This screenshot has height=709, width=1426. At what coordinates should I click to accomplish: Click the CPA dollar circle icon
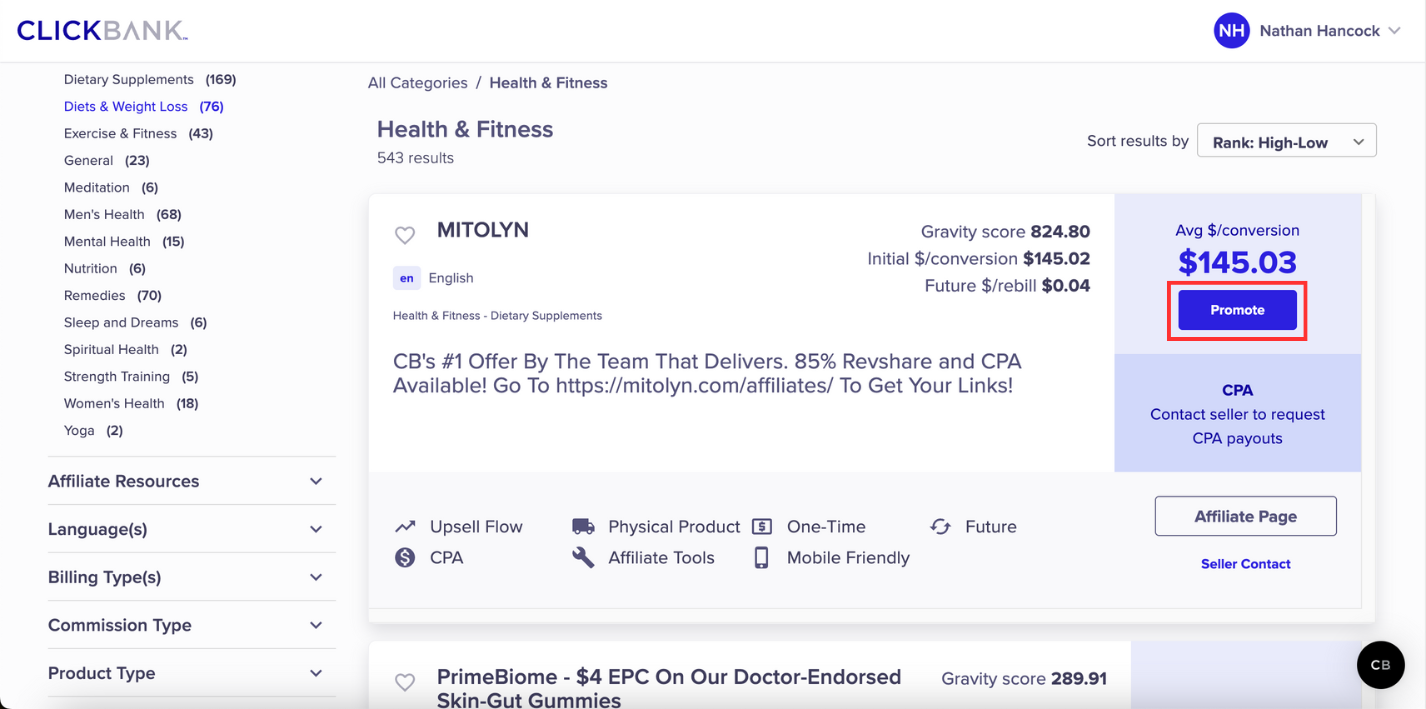click(x=405, y=558)
